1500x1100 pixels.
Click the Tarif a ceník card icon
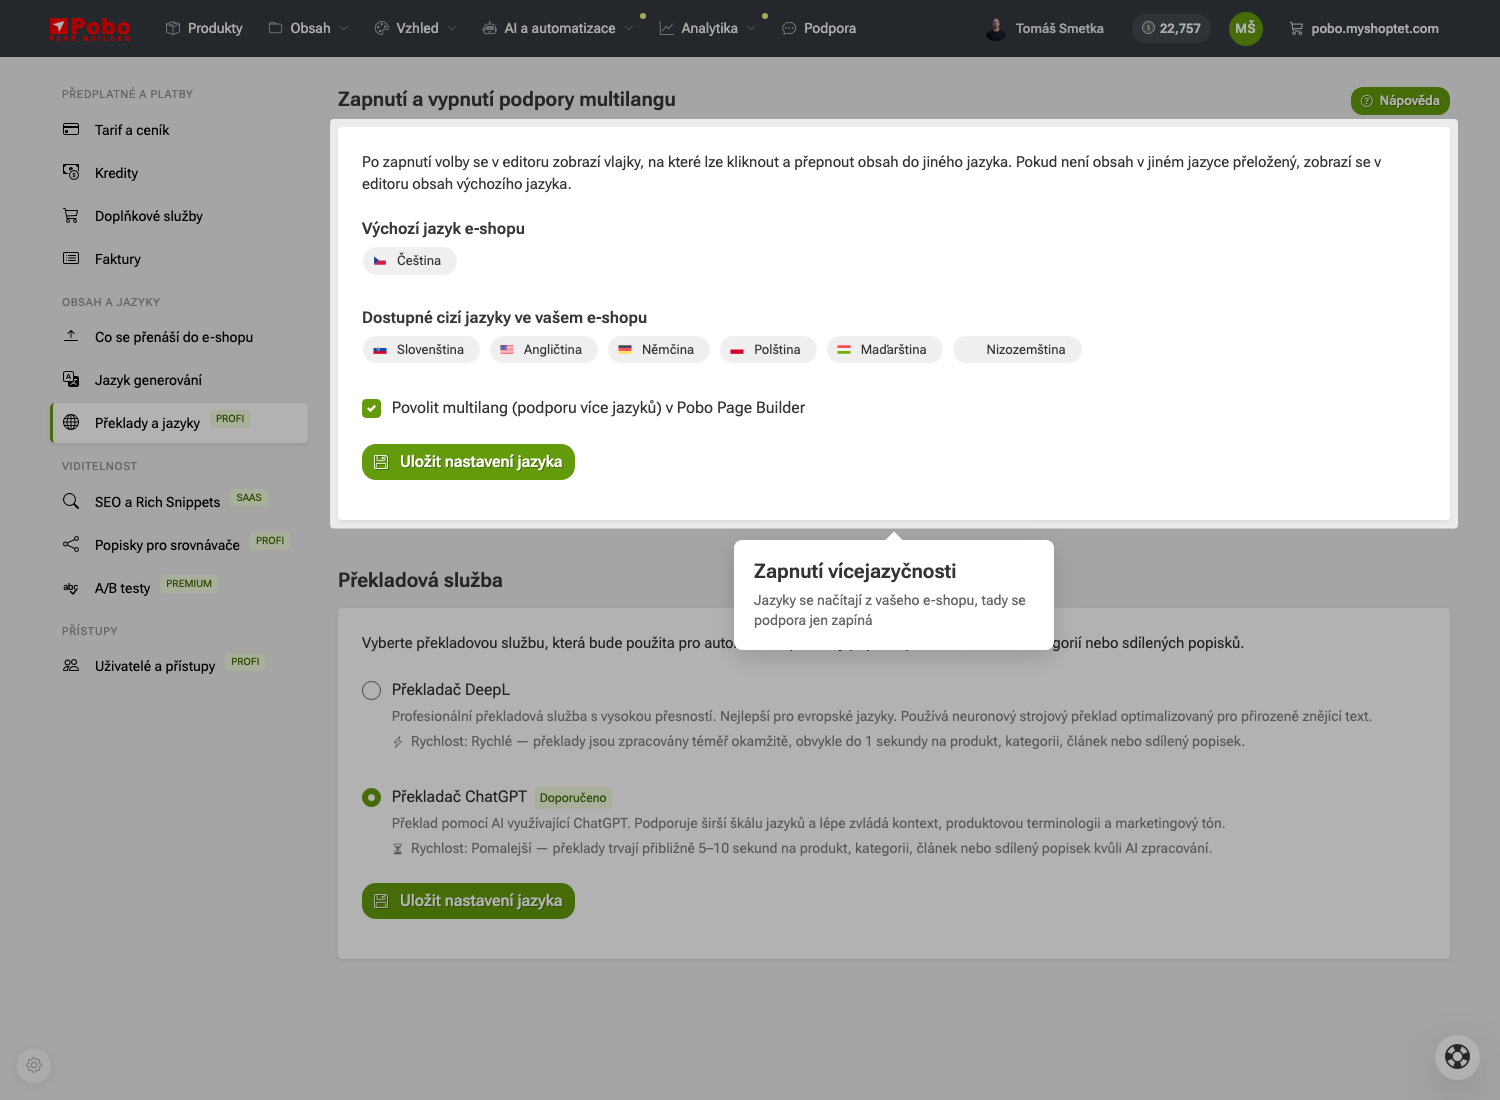pos(71,129)
